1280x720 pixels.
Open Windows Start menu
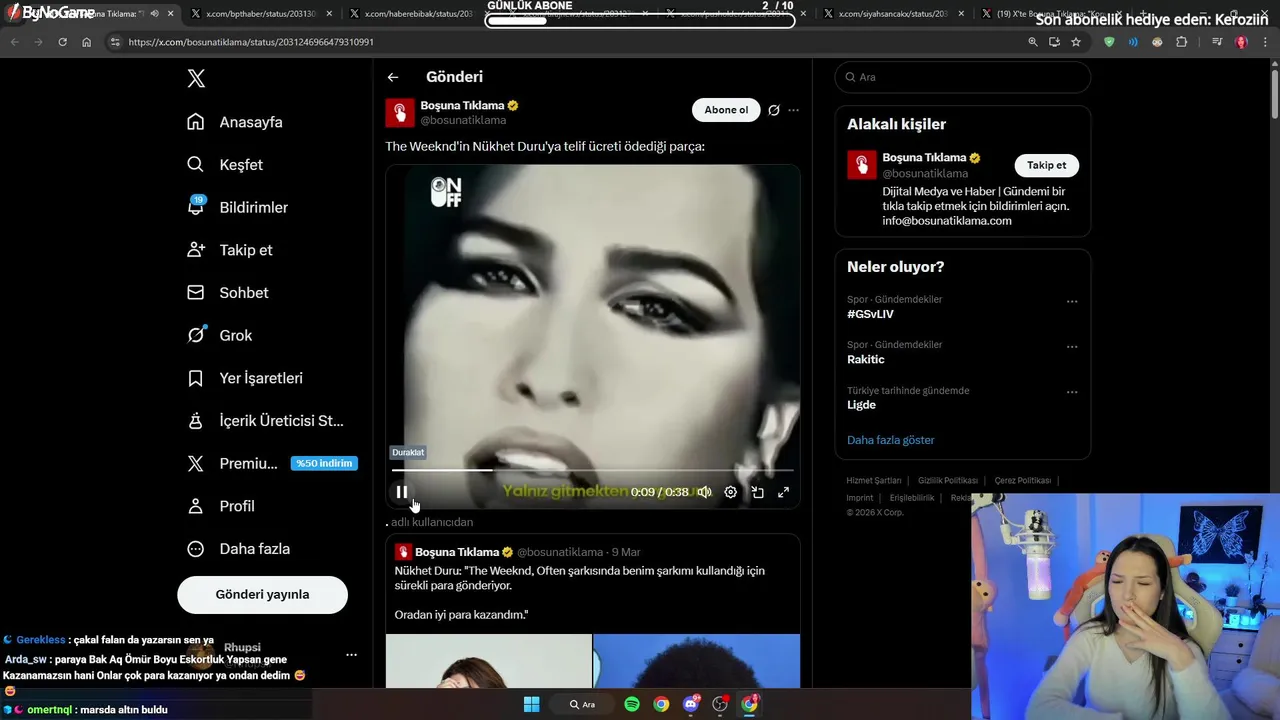click(531, 704)
